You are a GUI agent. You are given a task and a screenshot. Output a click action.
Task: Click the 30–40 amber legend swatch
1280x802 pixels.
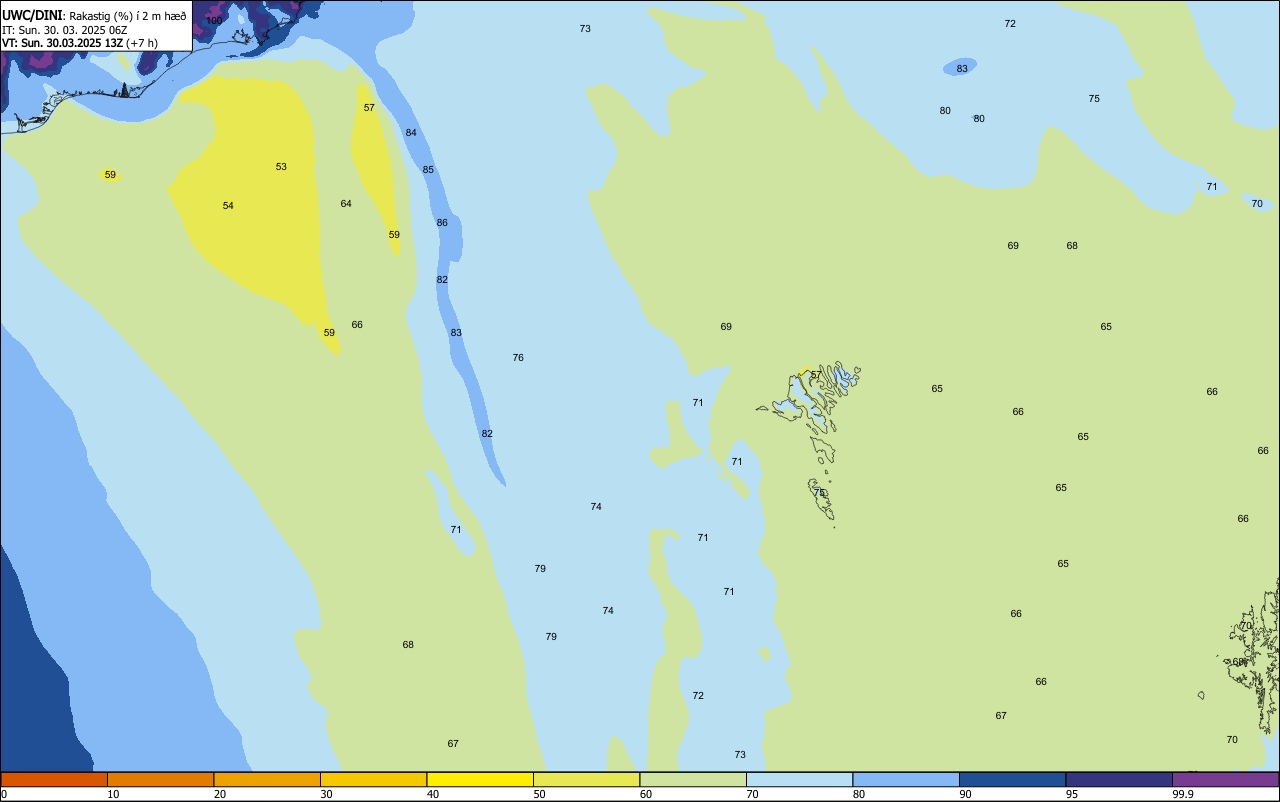[x=373, y=779]
